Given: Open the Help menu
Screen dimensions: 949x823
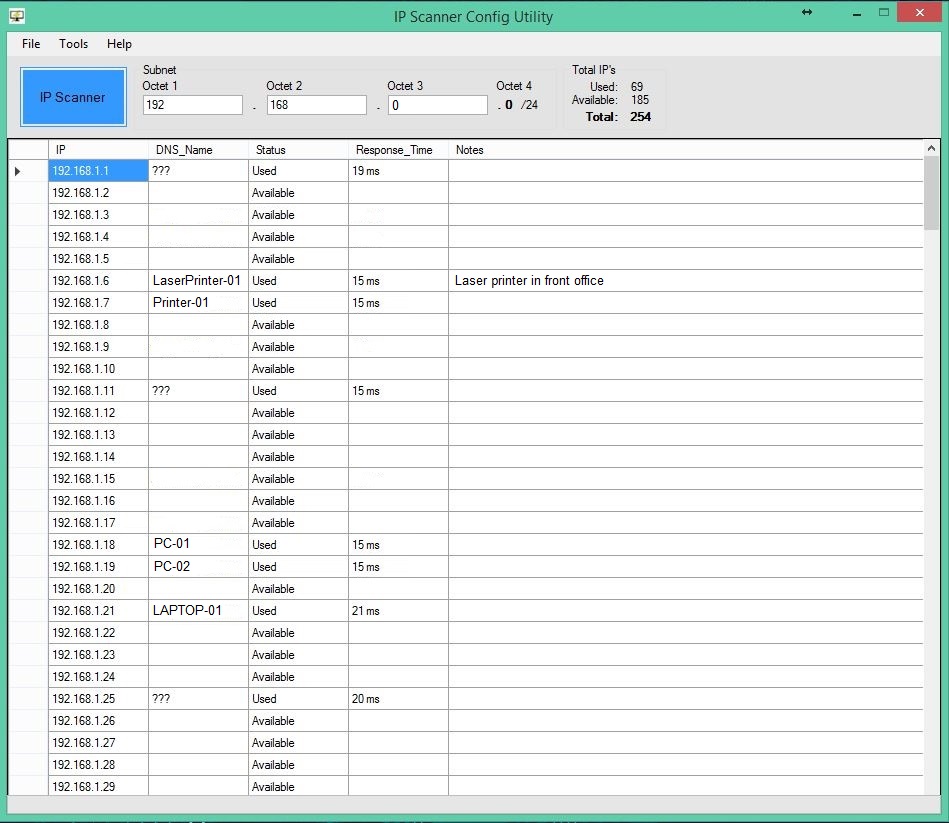Looking at the screenshot, I should pyautogui.click(x=119, y=44).
